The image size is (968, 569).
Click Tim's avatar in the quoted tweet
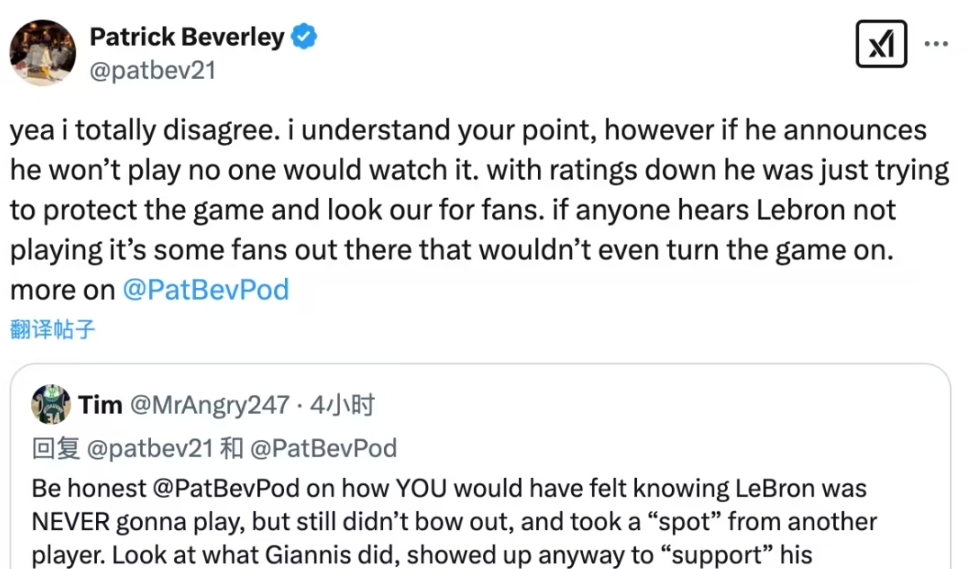[51, 405]
